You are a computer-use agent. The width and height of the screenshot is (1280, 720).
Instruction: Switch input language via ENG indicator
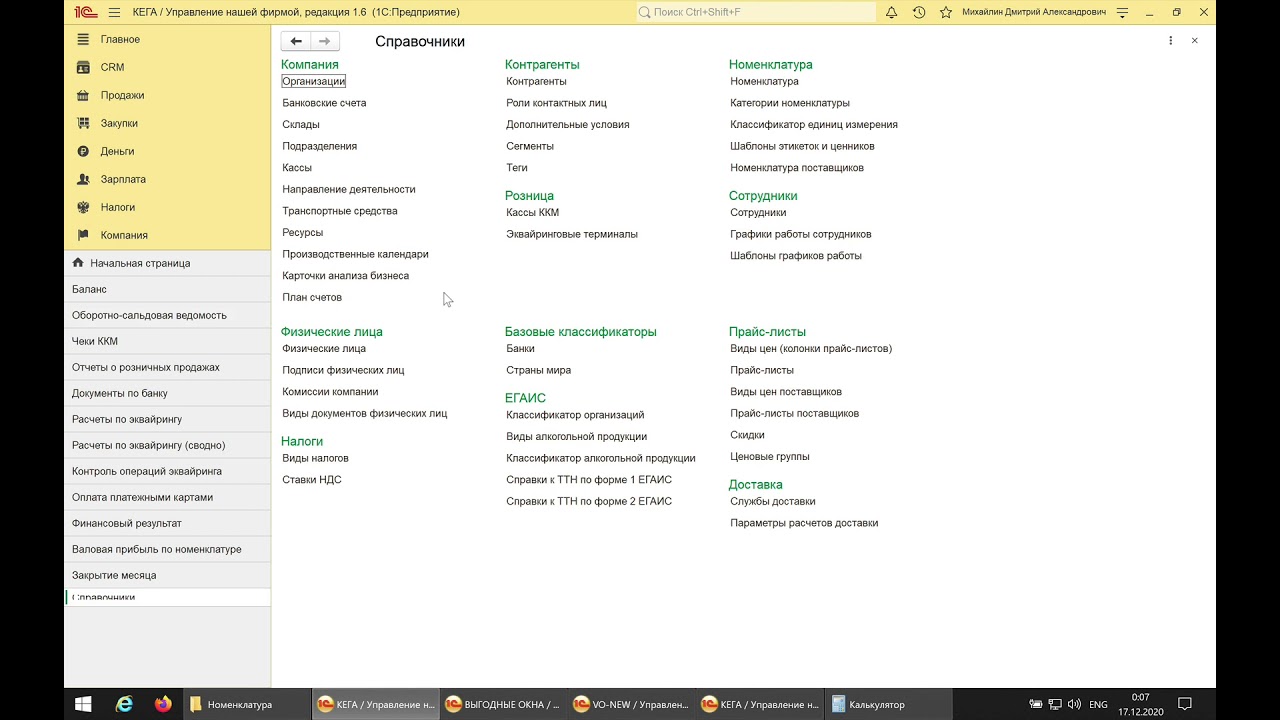(x=1098, y=704)
